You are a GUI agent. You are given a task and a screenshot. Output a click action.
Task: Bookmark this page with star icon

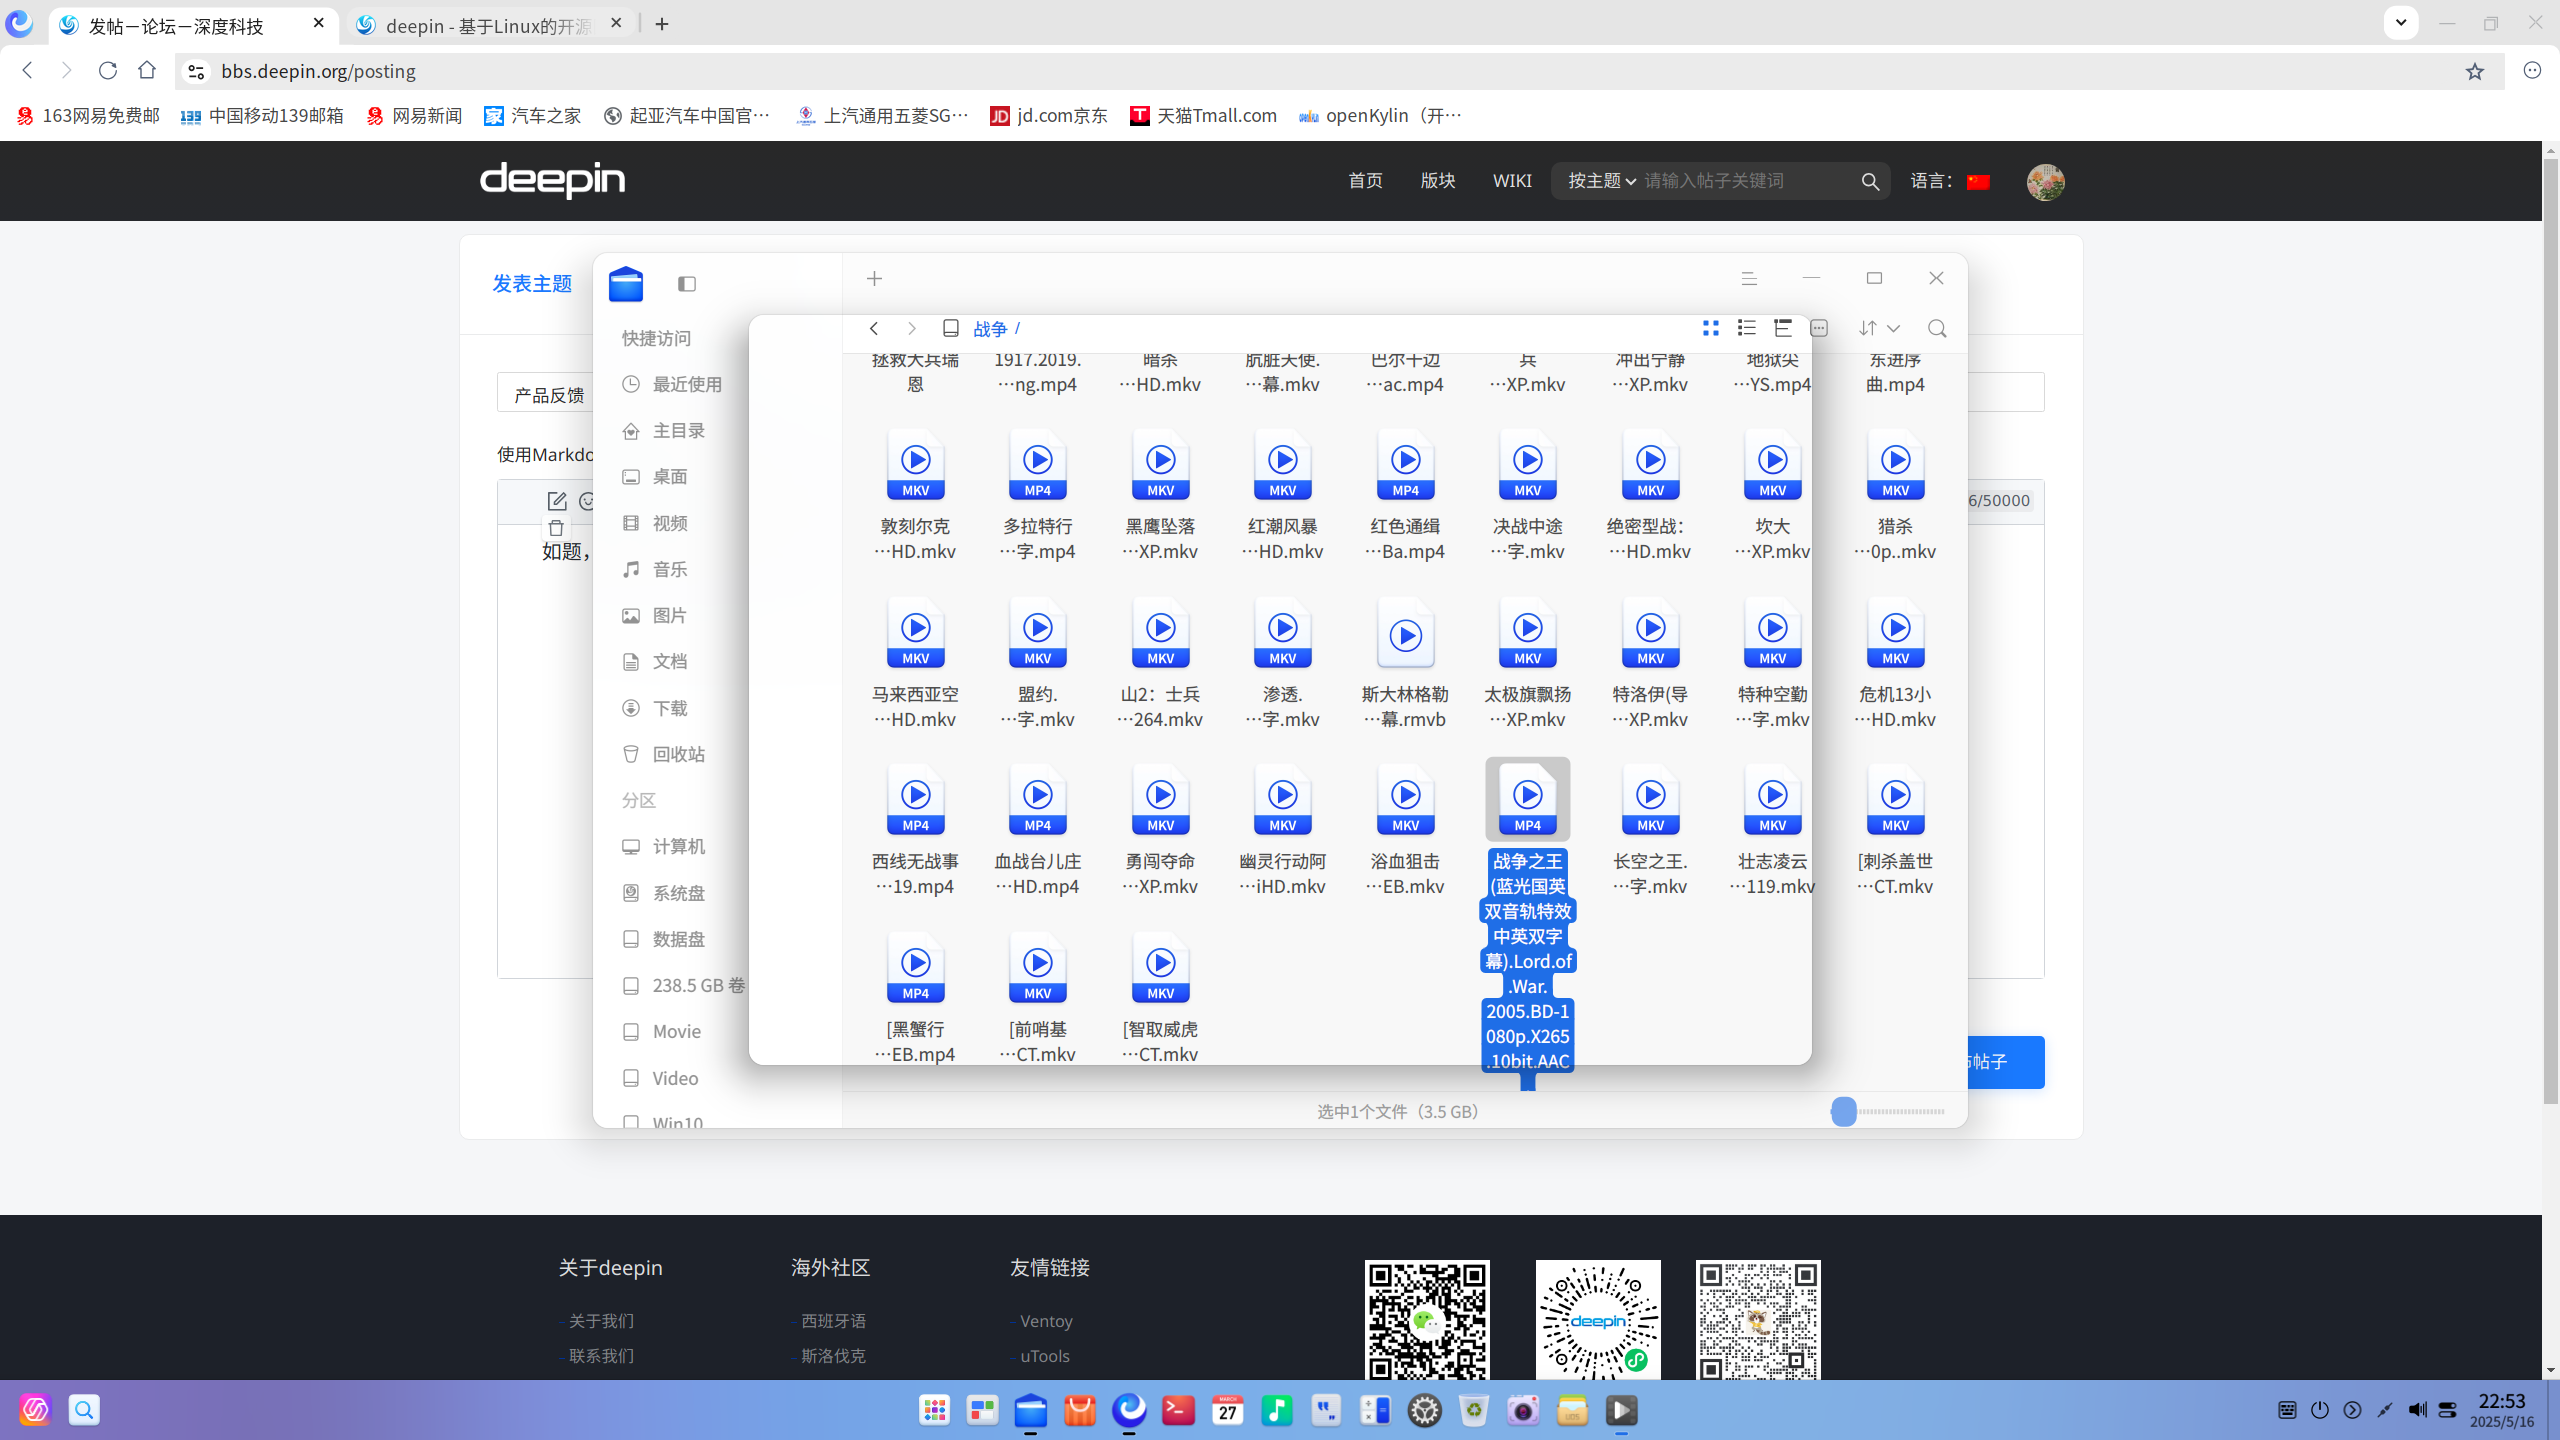(2475, 71)
